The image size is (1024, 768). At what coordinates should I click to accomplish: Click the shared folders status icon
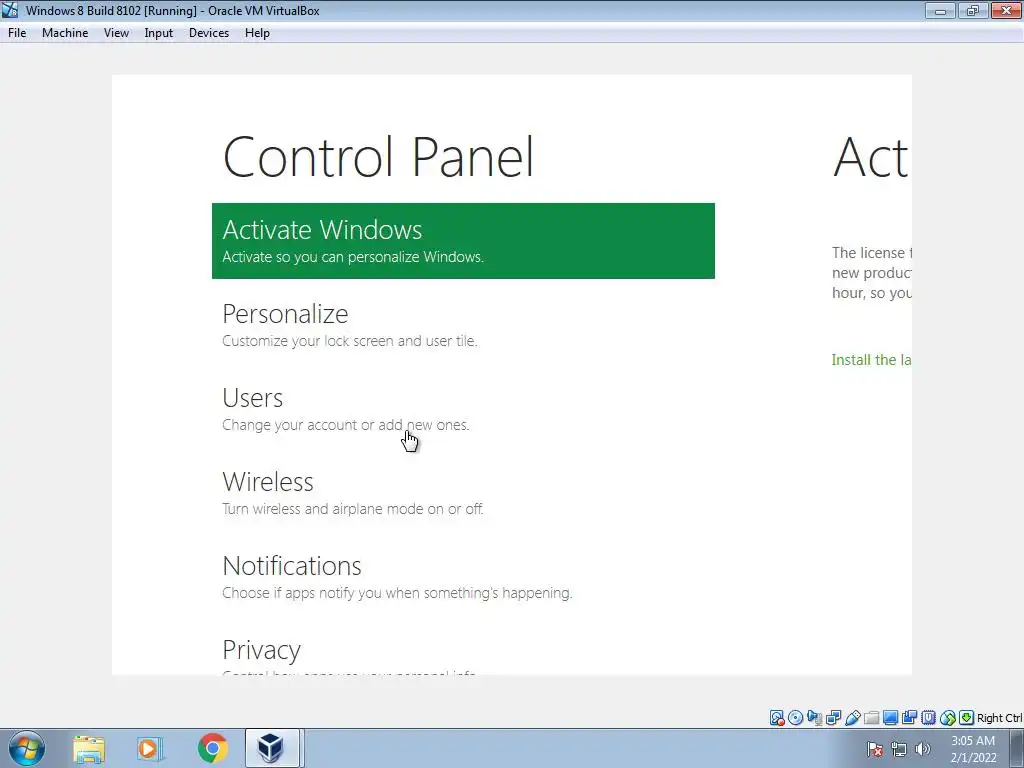[871, 718]
